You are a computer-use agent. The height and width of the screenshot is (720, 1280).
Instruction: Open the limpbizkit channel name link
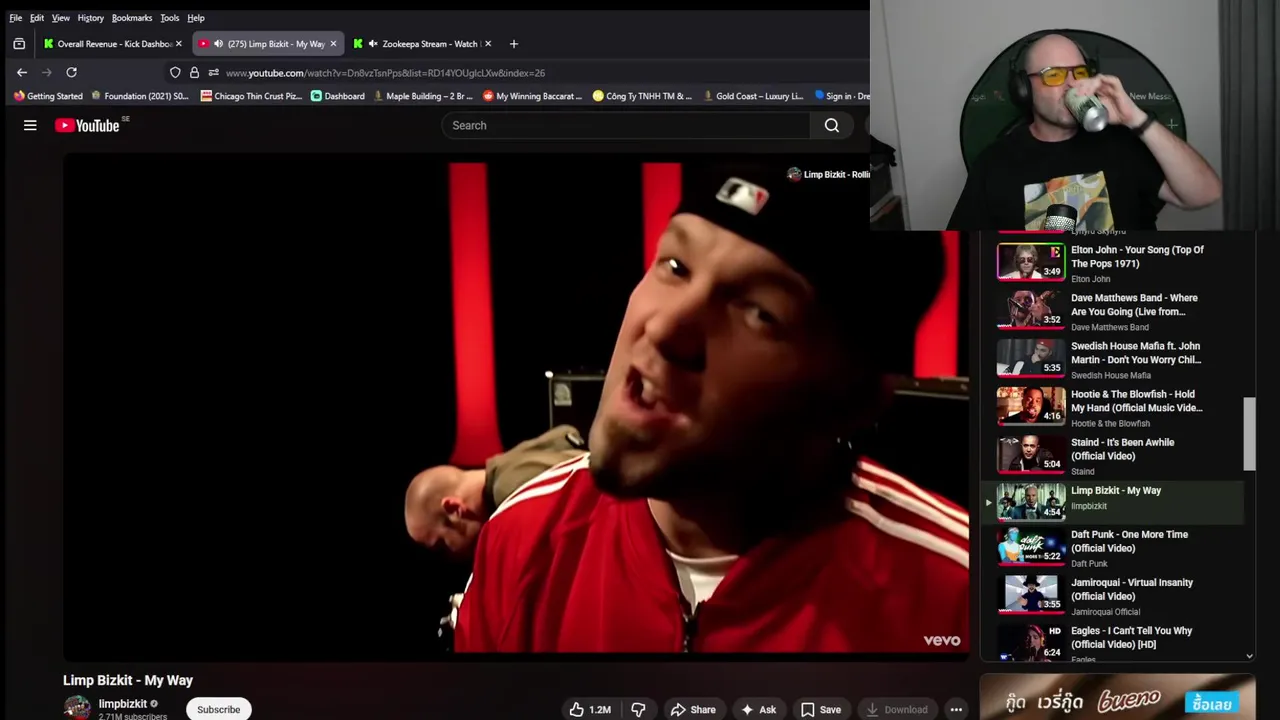122,704
